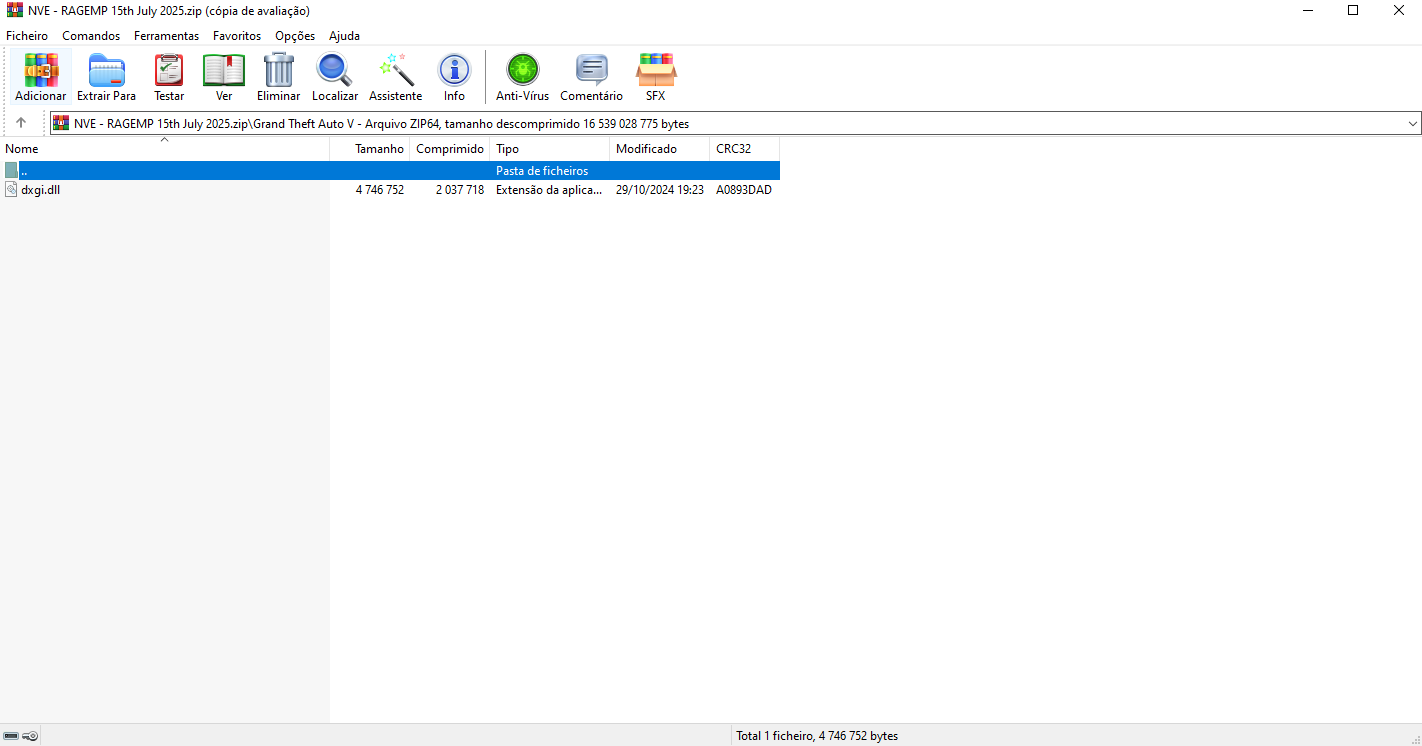Screen dimensions: 1422x746
Task: Open the Ajuda menu
Action: coord(344,35)
